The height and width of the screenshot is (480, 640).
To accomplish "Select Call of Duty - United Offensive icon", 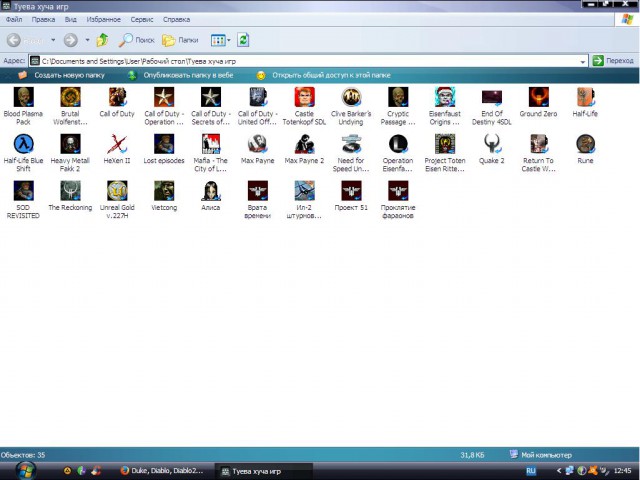I will (x=258, y=97).
